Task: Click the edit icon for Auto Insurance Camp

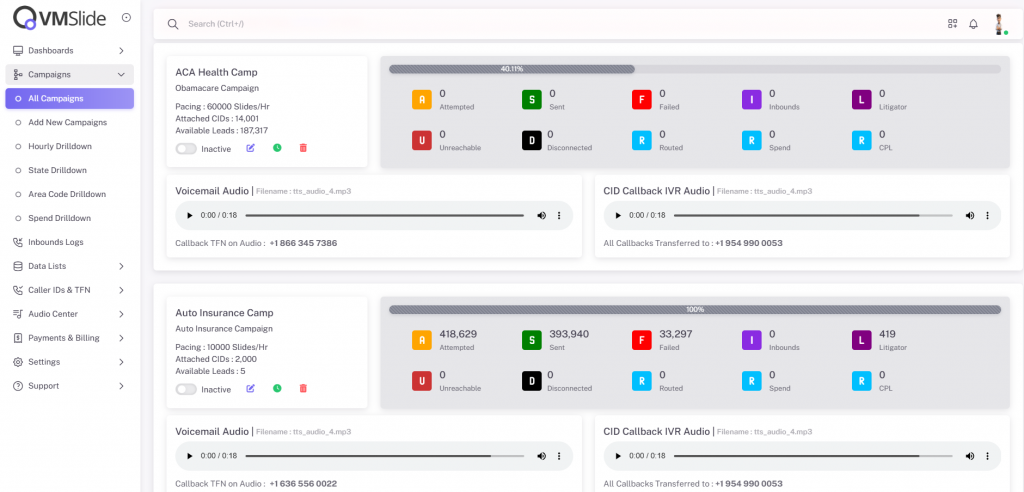Action: point(251,388)
